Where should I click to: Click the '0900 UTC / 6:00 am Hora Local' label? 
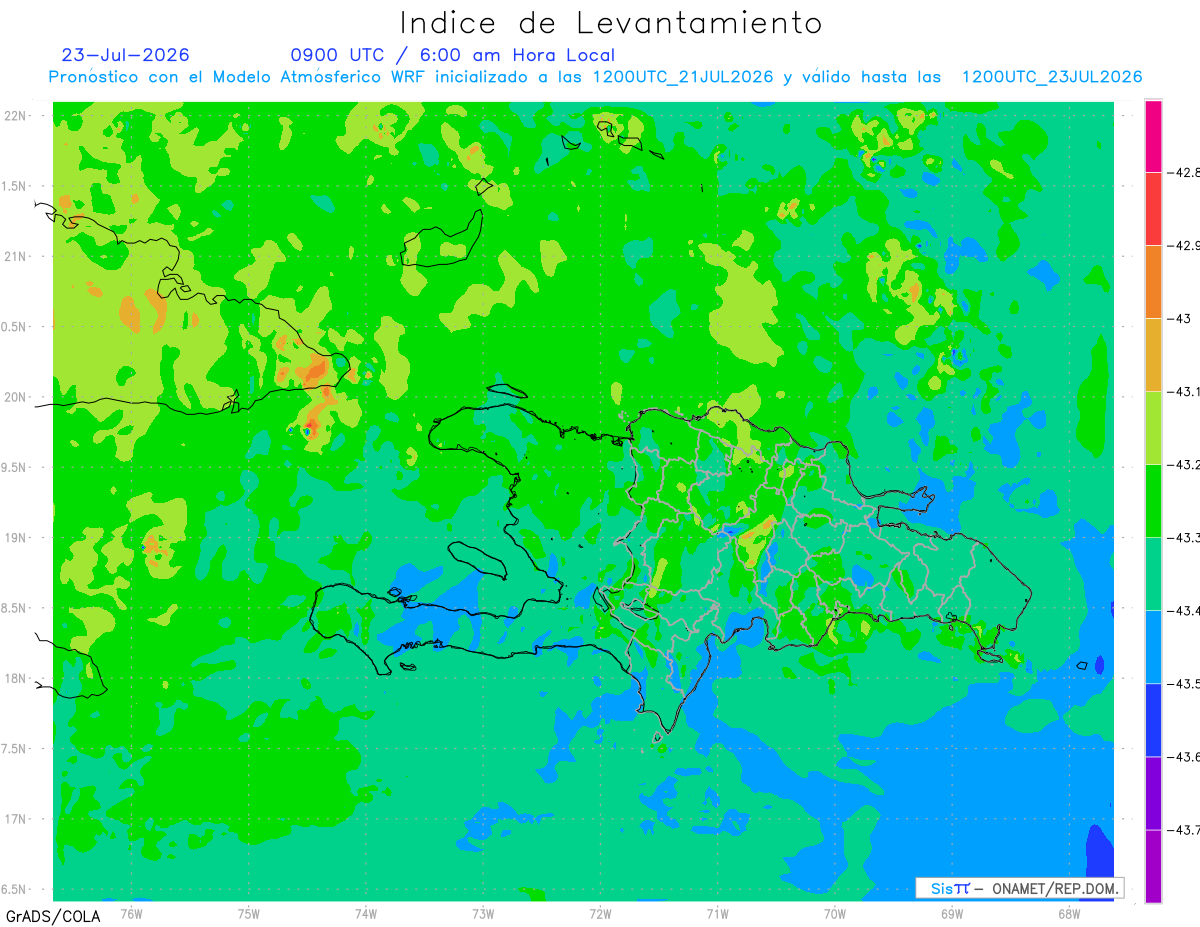tap(452, 55)
